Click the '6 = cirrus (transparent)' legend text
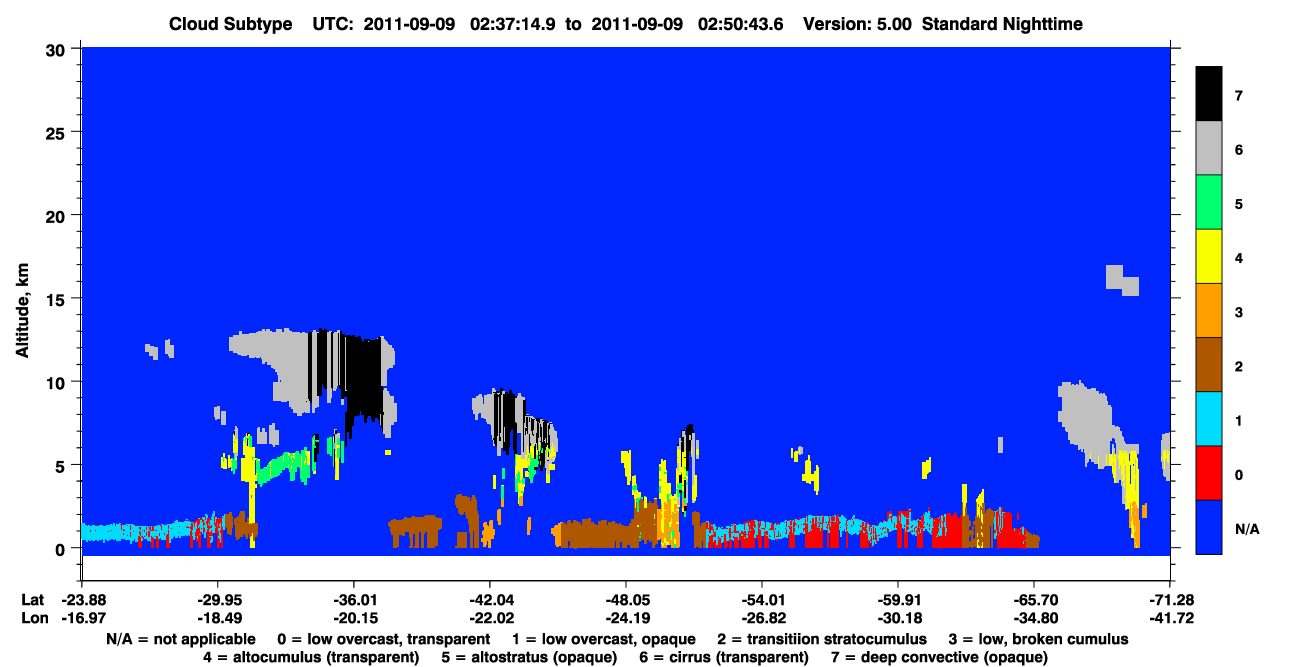Viewport: 1300px width, 667px height. 724,657
